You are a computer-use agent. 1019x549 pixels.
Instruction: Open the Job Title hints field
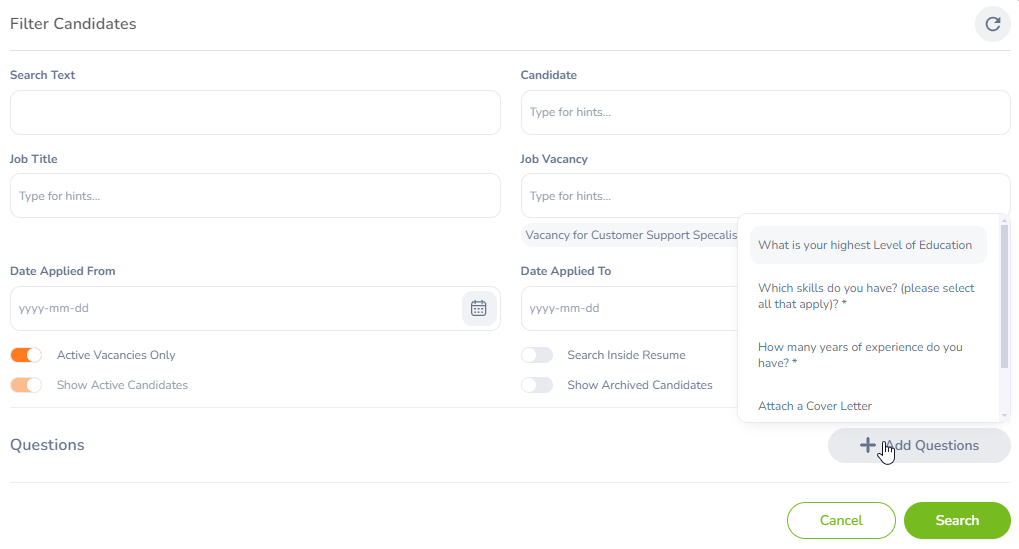pyautogui.click(x=255, y=196)
